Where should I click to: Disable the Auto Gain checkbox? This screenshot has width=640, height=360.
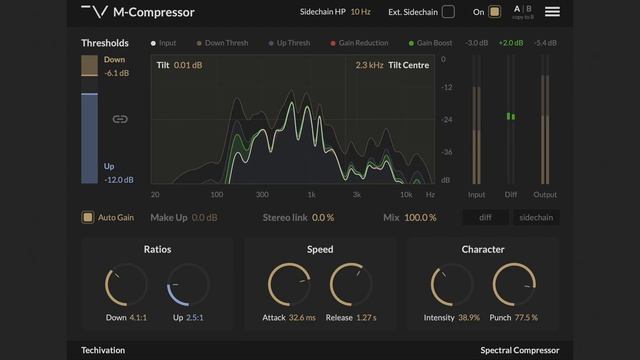88,217
